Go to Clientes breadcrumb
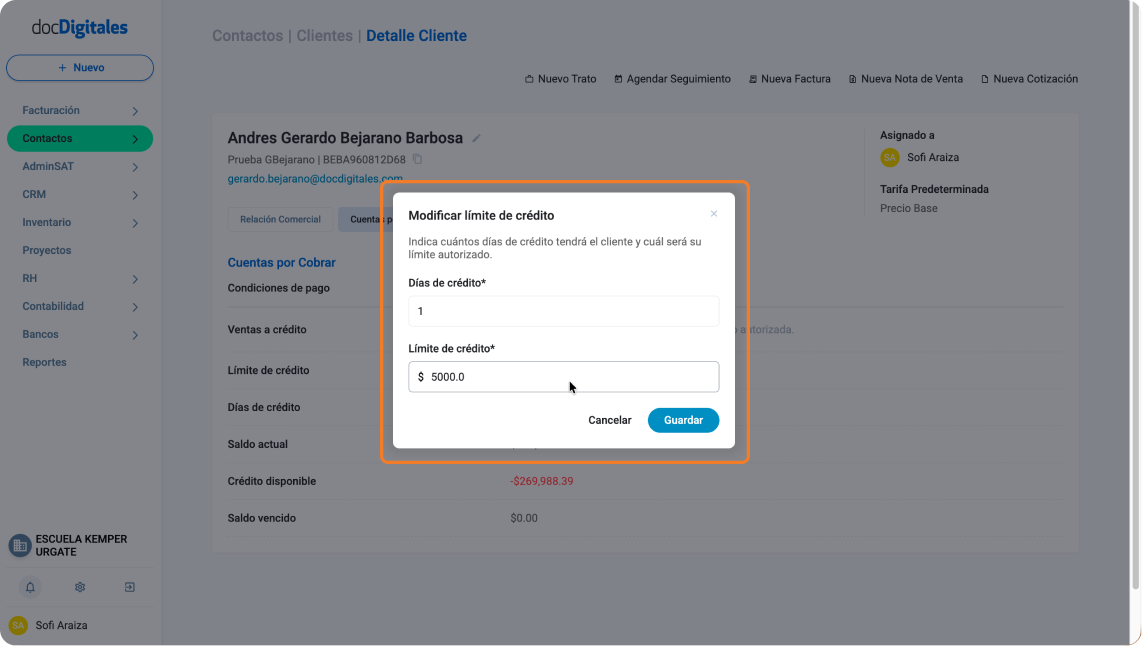 pos(324,36)
